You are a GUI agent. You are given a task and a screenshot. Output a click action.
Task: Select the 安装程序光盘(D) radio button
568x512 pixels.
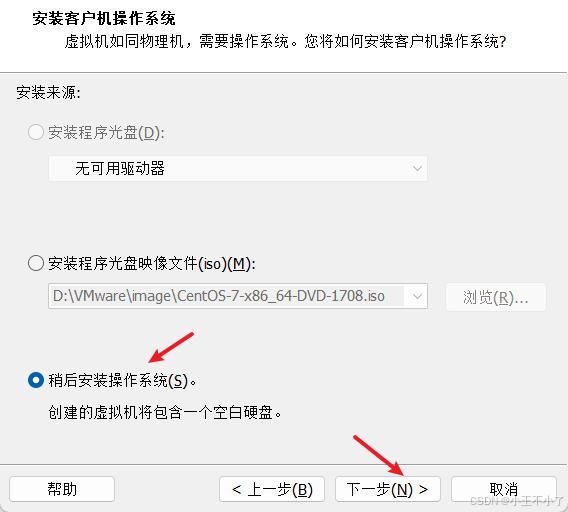[36, 132]
